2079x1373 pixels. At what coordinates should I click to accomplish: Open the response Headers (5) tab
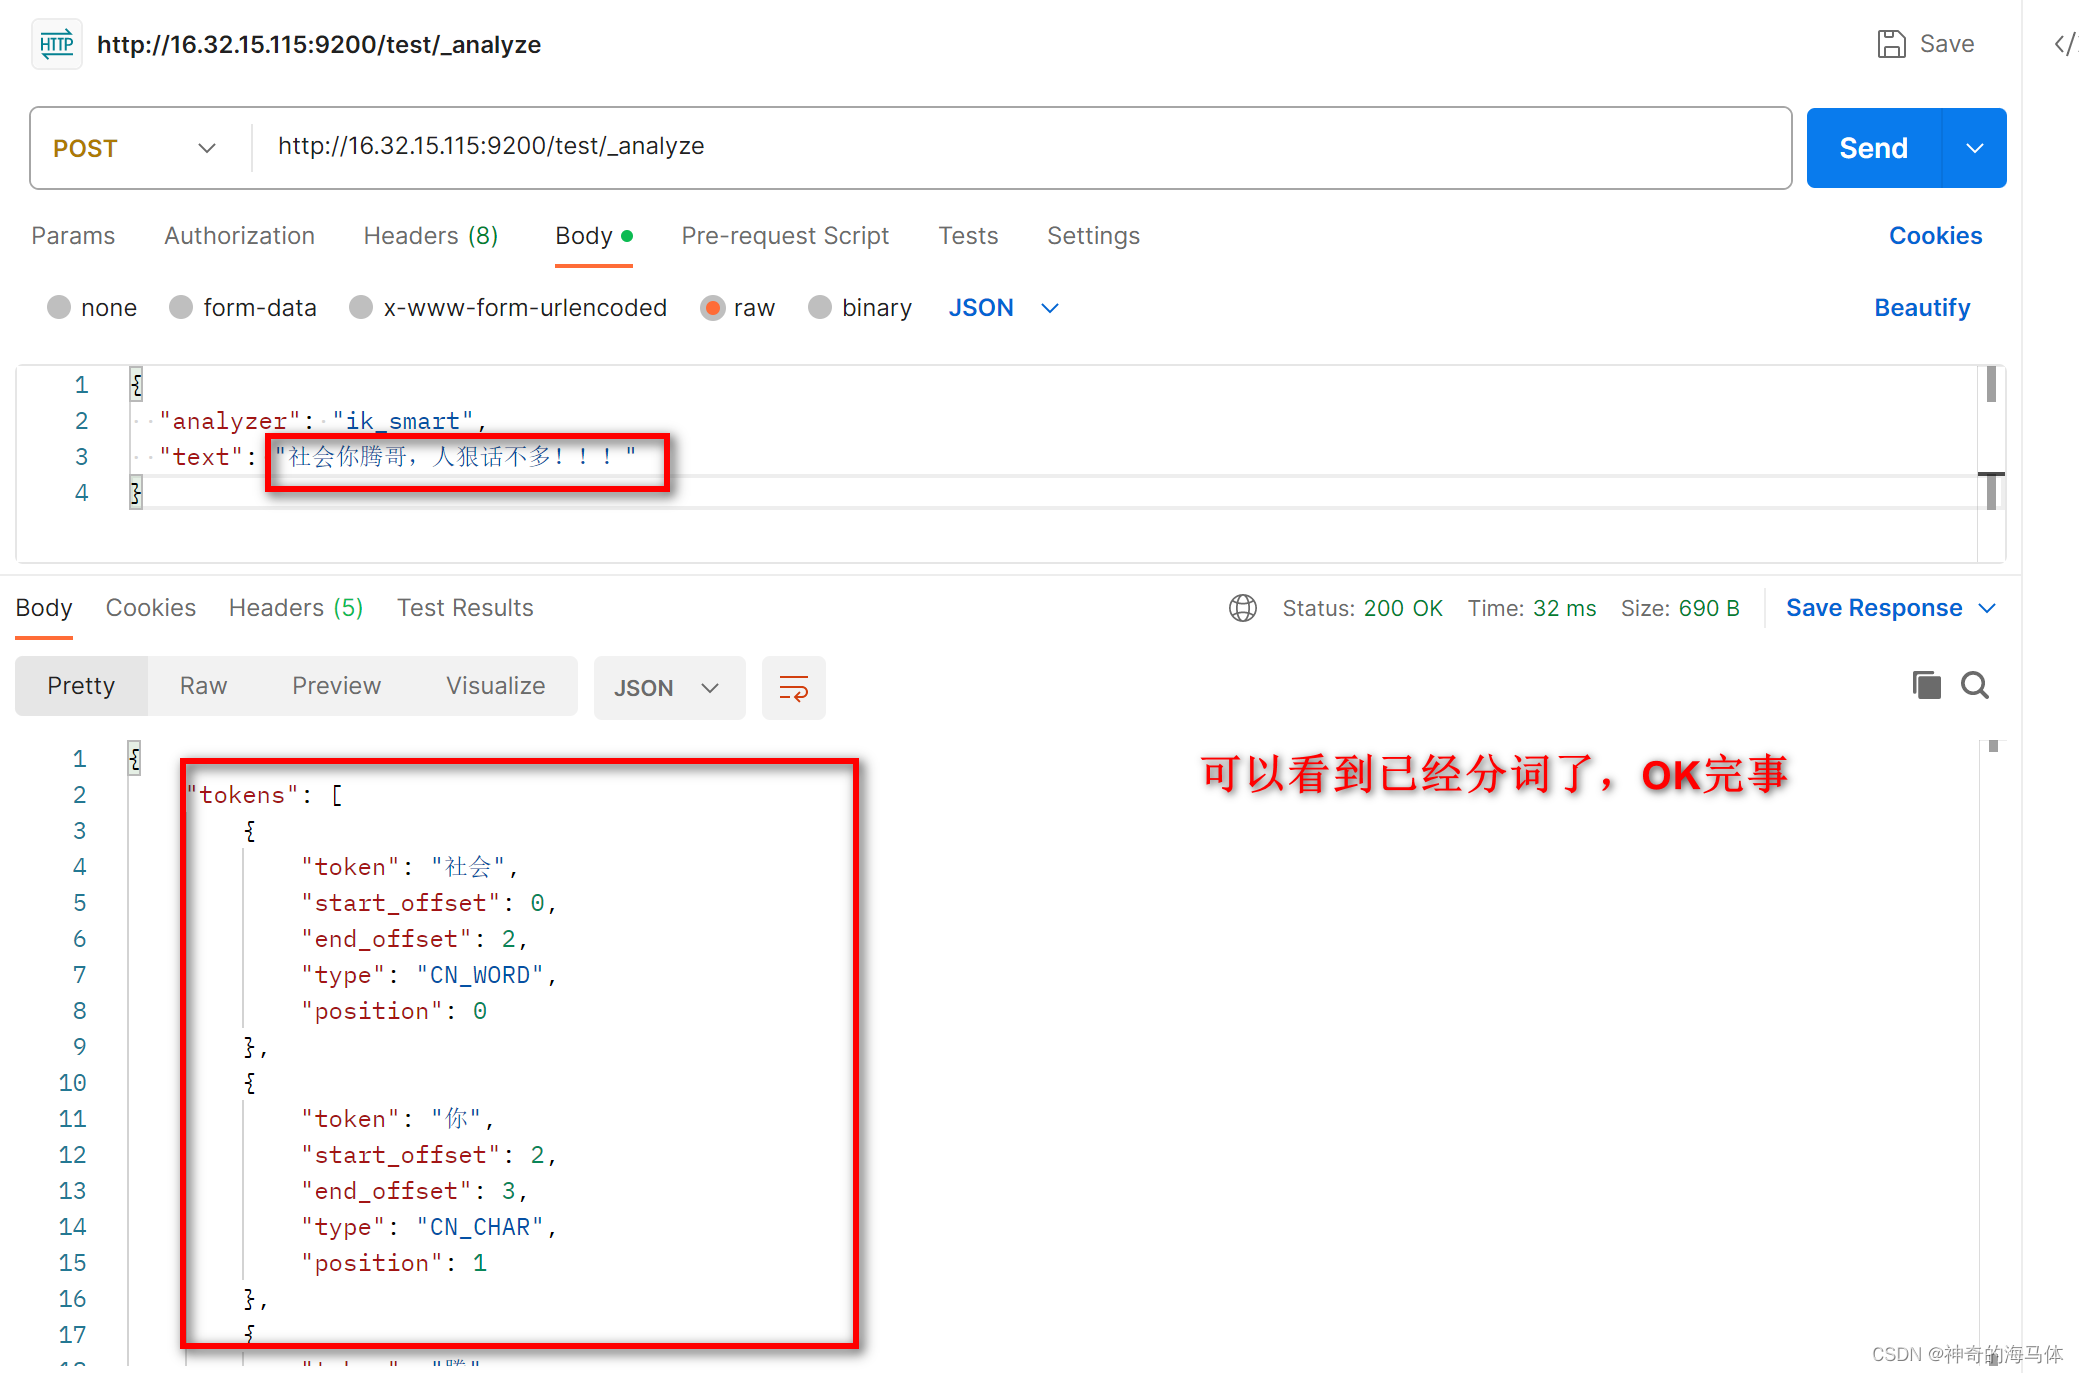coord(296,608)
